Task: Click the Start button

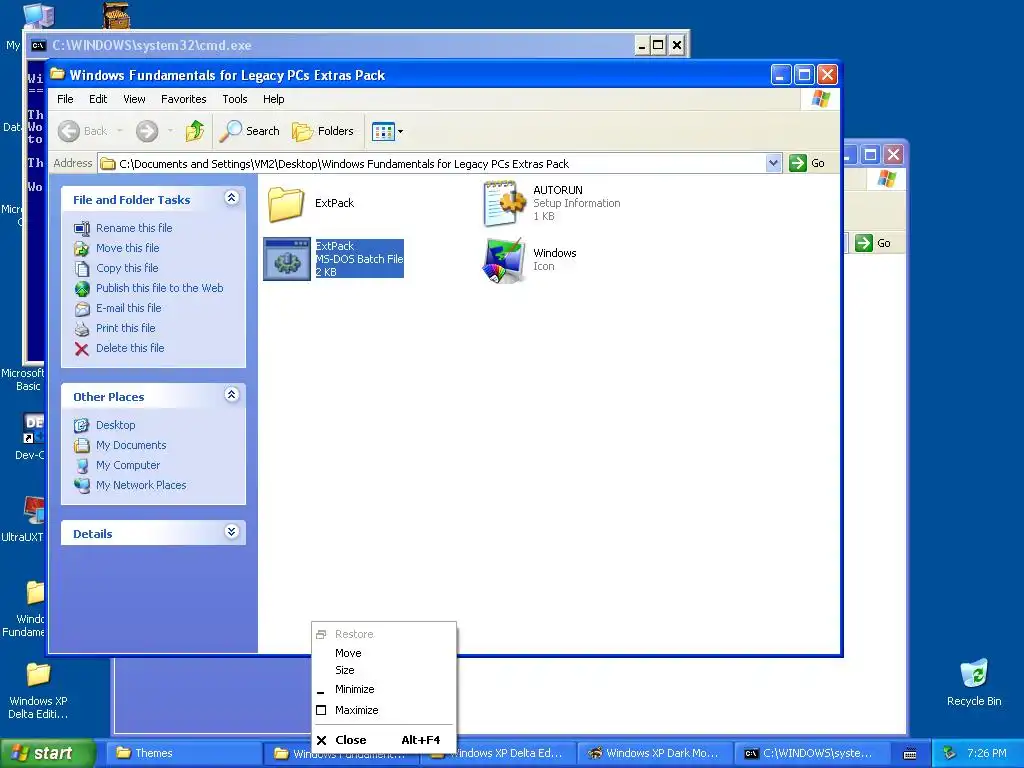Action: pos(47,753)
